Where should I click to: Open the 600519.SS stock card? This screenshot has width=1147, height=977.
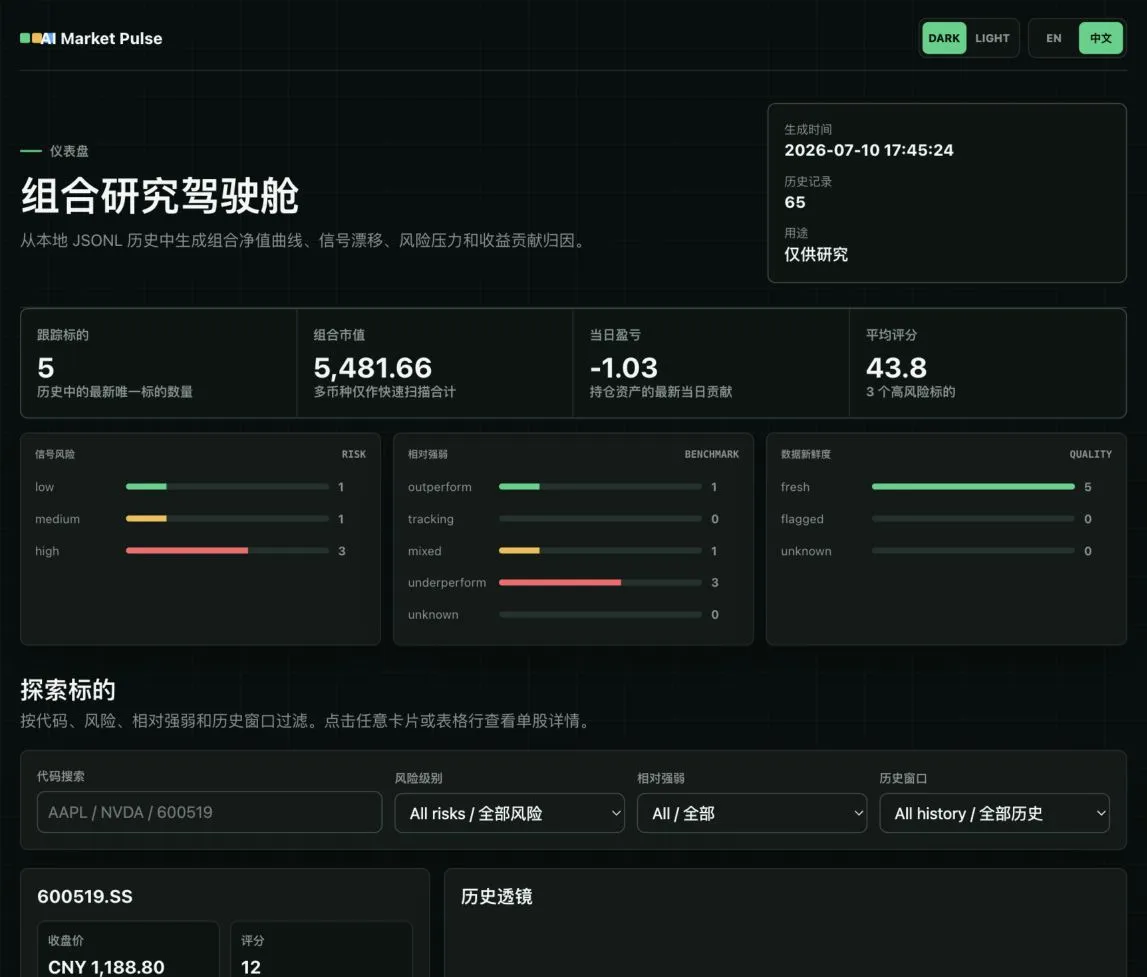(x=225, y=923)
